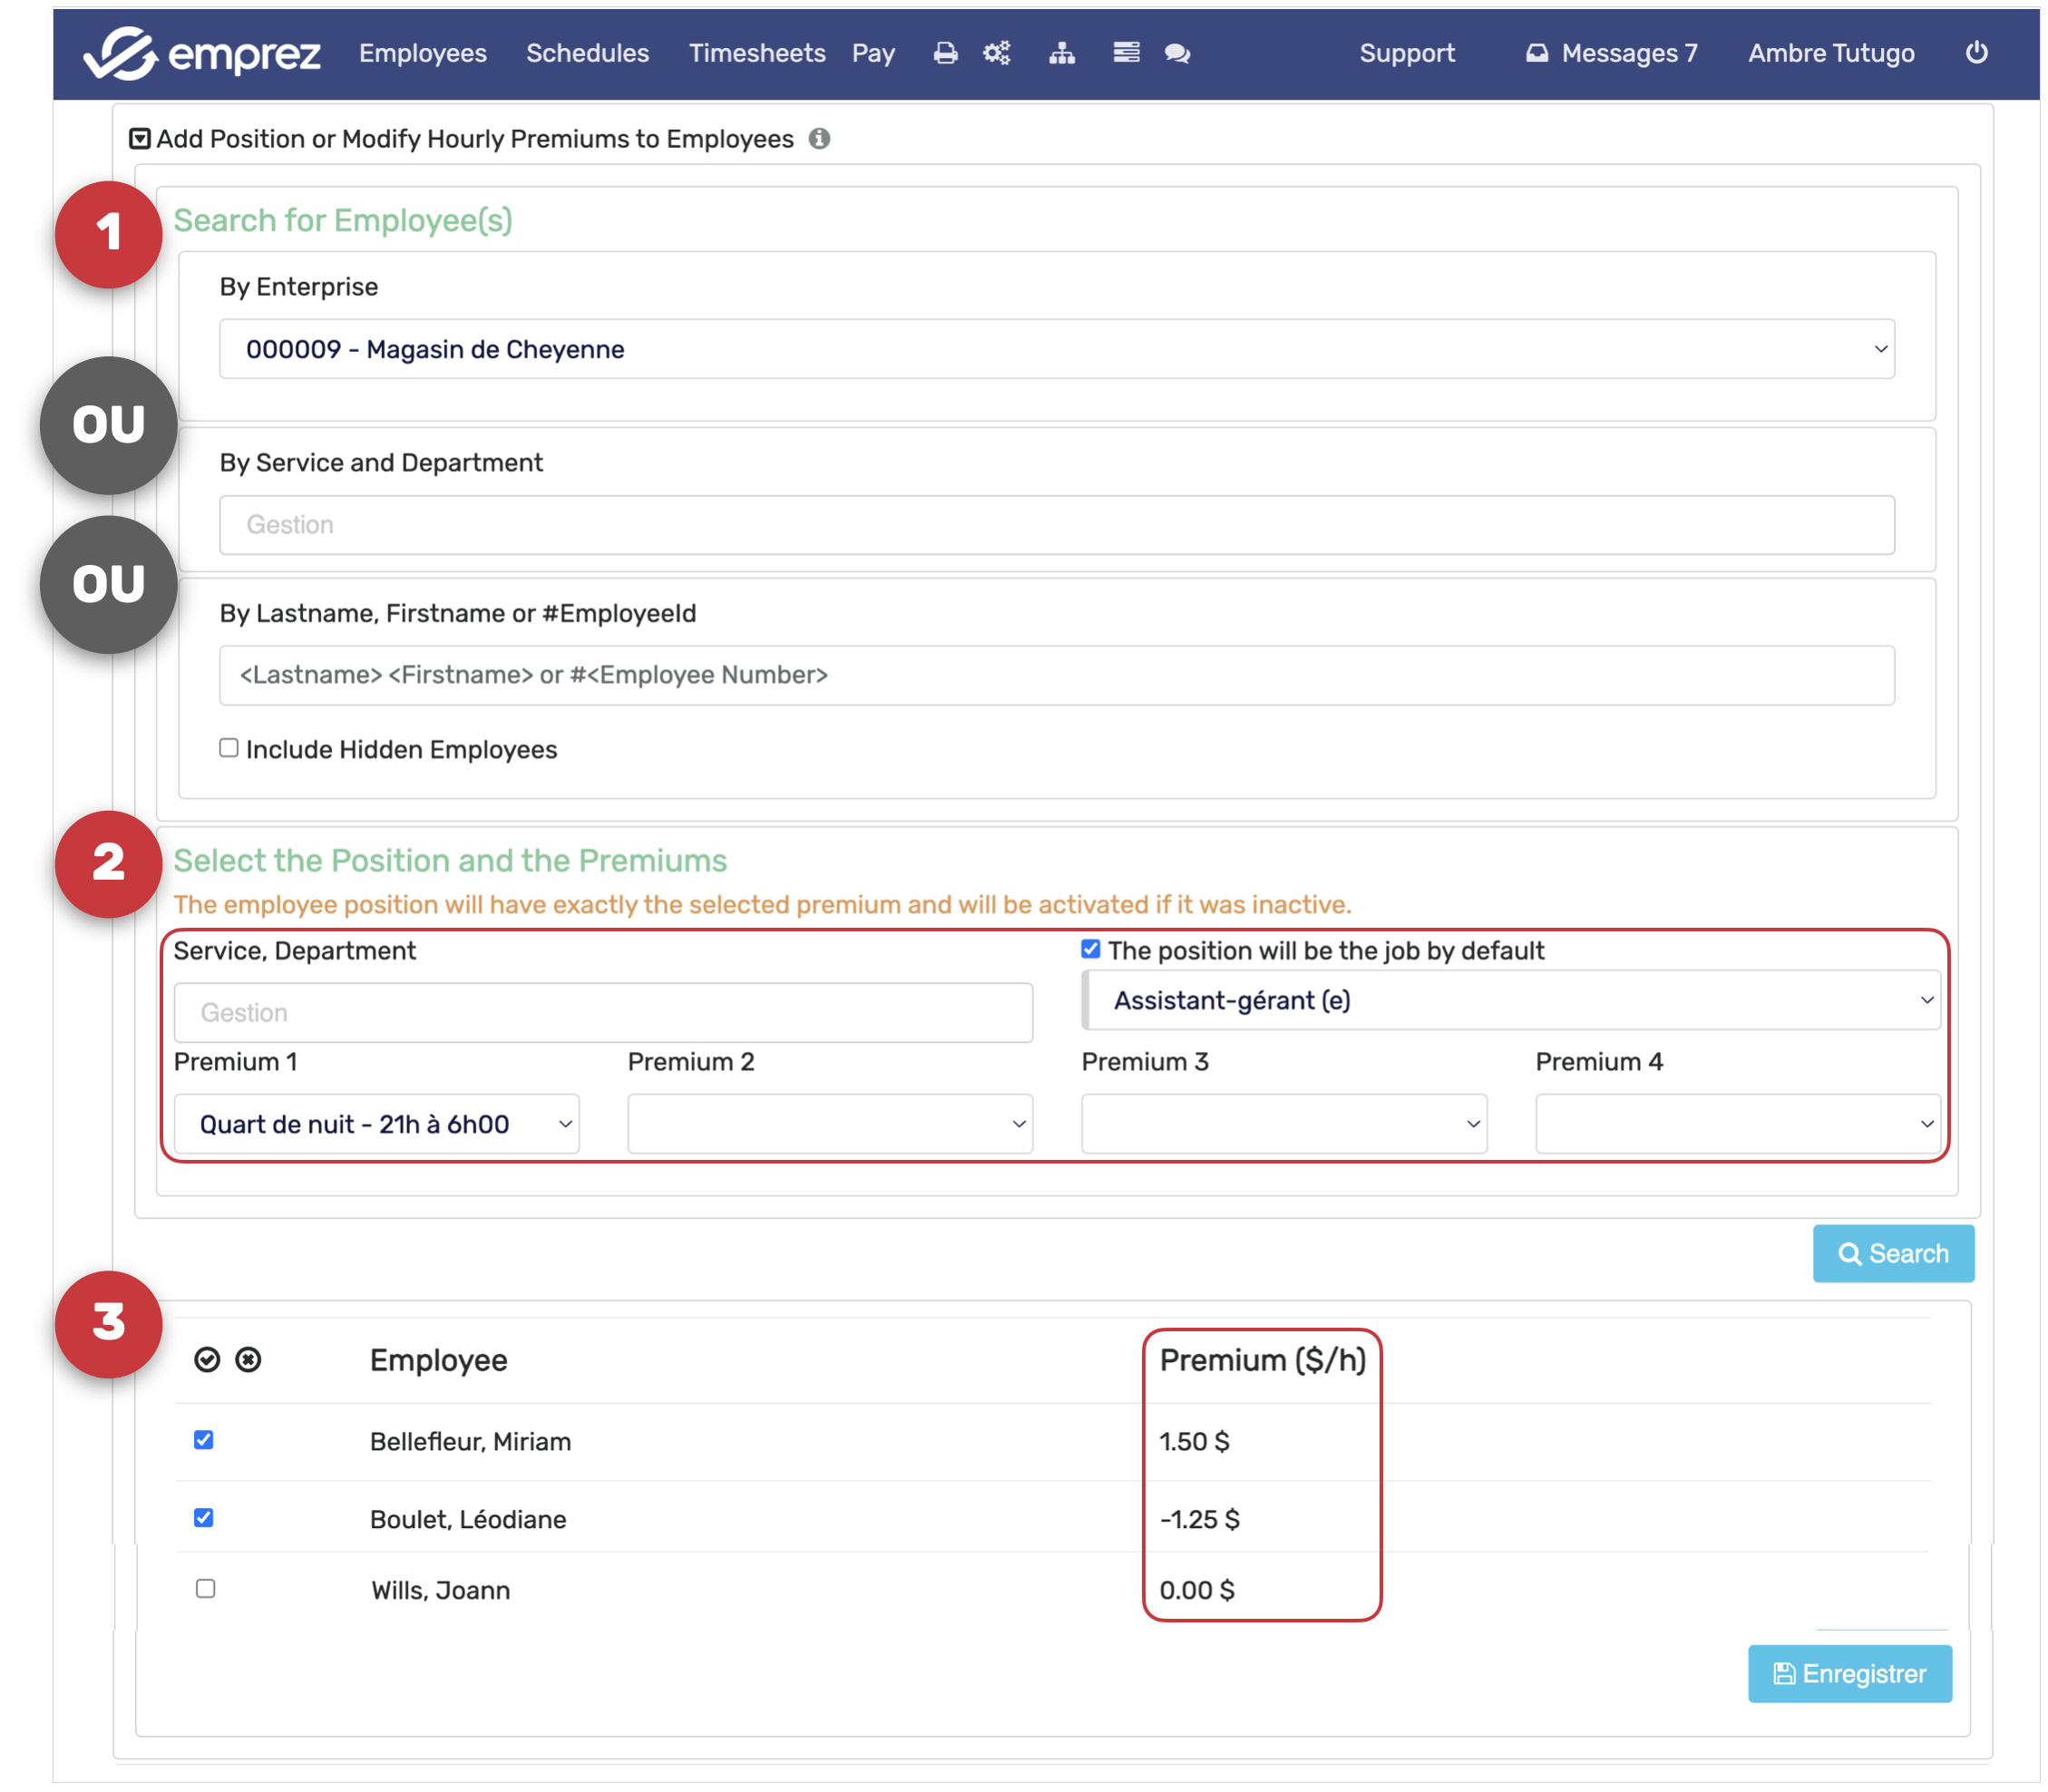Click the printer icon in navbar
This screenshot has height=1792, width=2048.
coord(944,53)
